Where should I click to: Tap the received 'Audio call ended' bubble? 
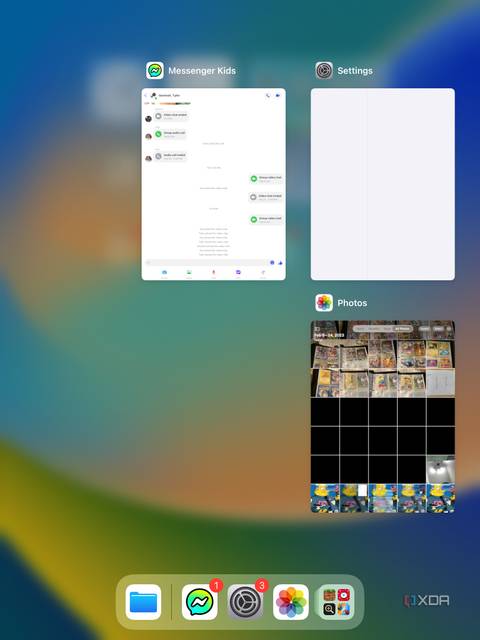click(x=171, y=156)
